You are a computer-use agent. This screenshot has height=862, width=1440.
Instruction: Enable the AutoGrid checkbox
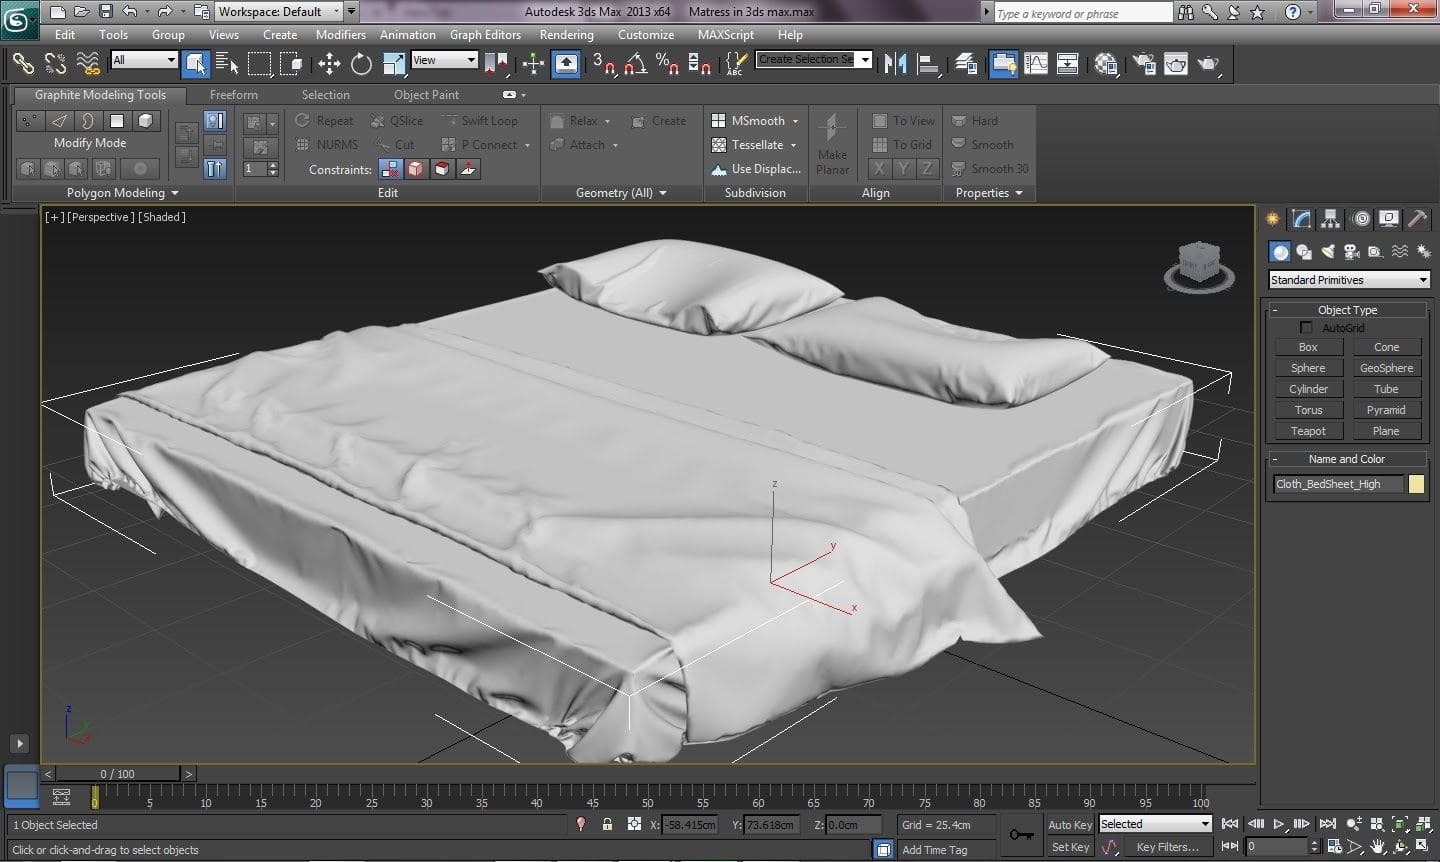click(1307, 327)
